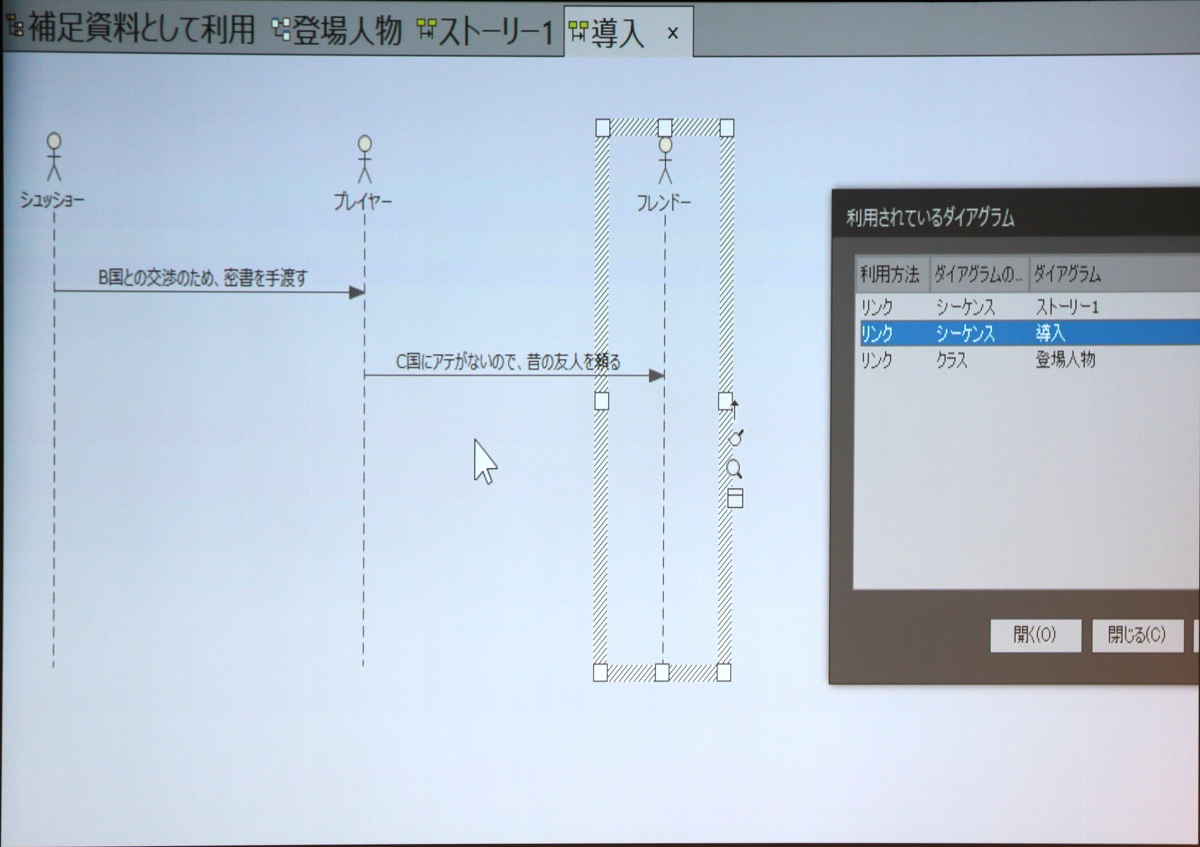Select the プレイヤー actor figure
Image resolution: width=1200 pixels, height=847 pixels.
tap(364, 160)
